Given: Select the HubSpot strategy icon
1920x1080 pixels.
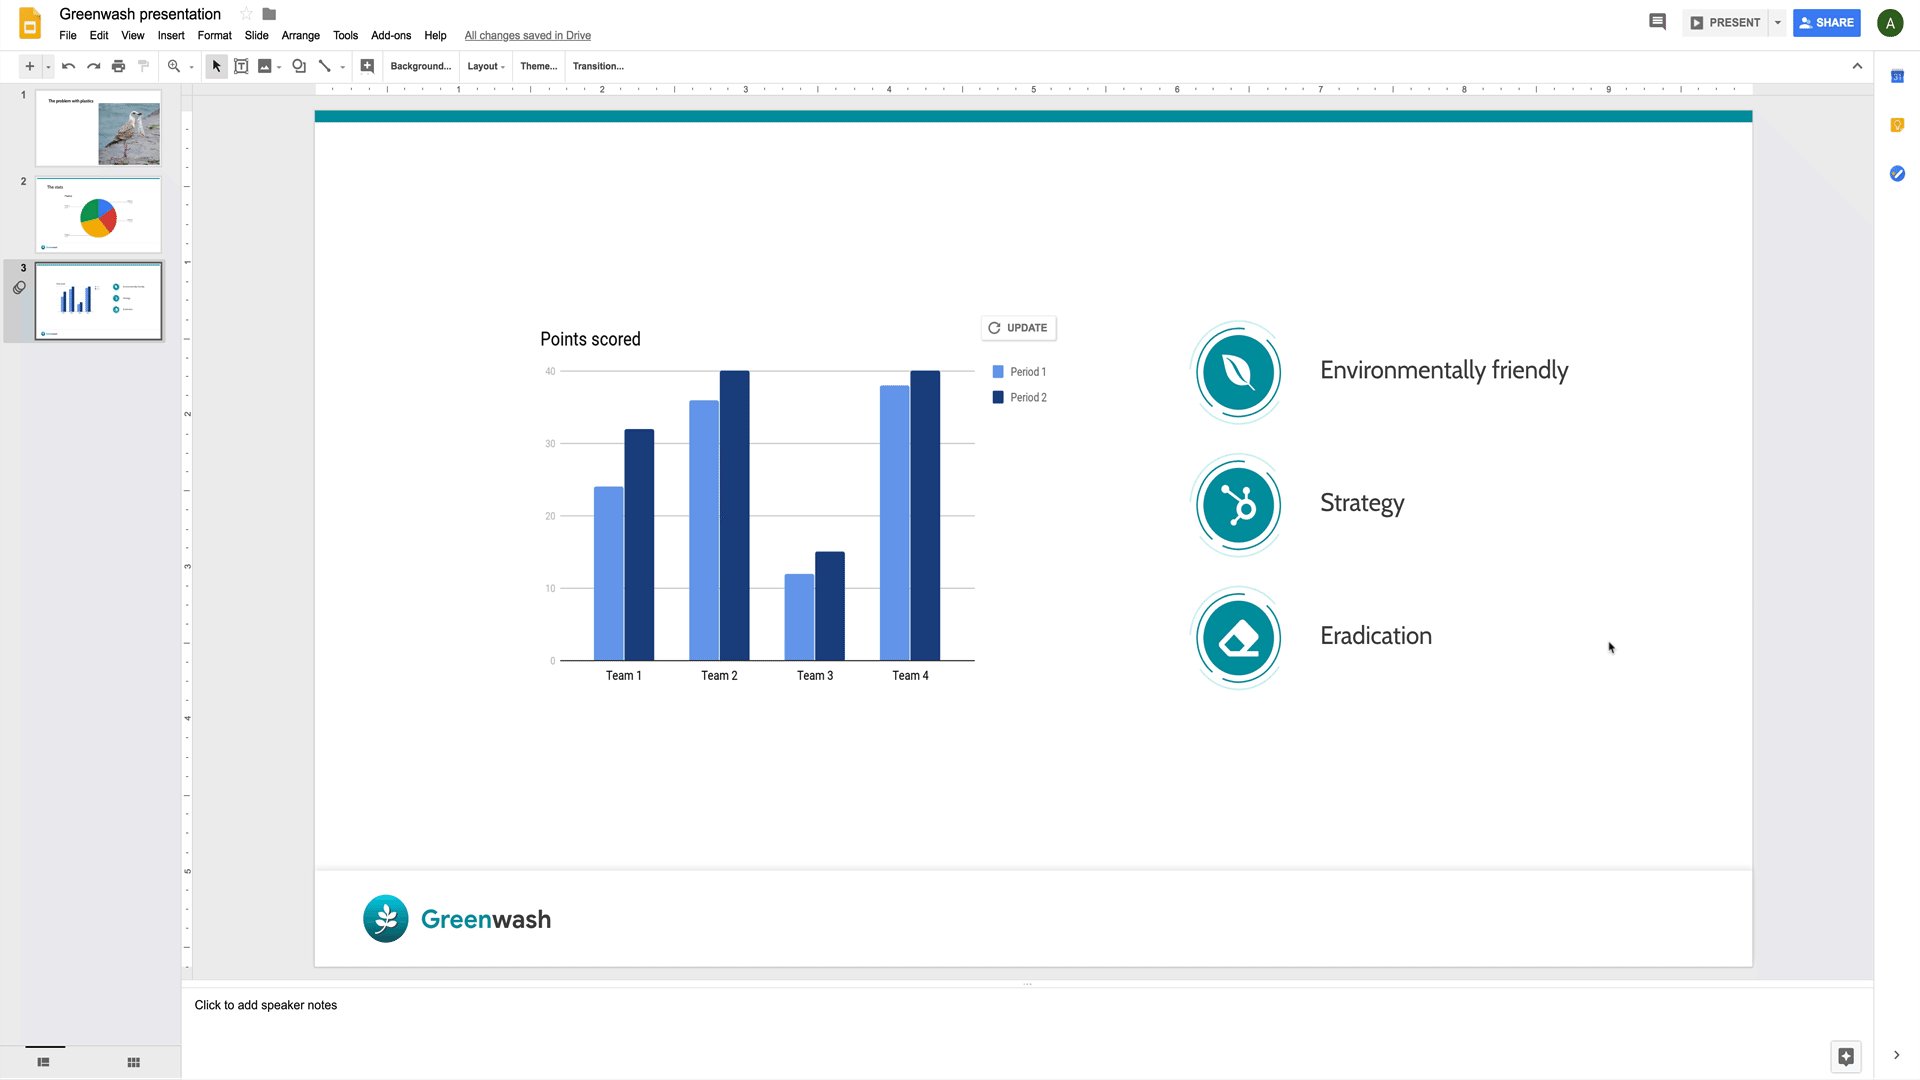Looking at the screenshot, I should [x=1237, y=504].
